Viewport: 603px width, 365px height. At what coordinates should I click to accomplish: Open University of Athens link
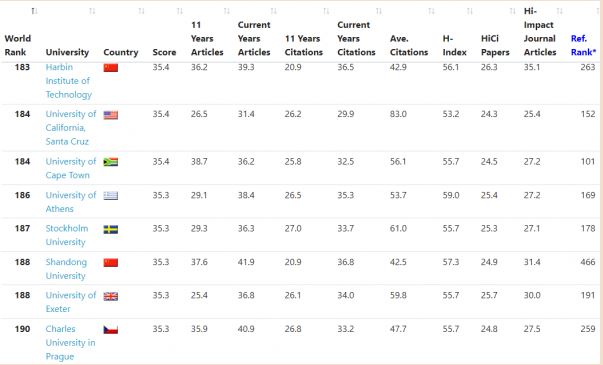(x=71, y=202)
